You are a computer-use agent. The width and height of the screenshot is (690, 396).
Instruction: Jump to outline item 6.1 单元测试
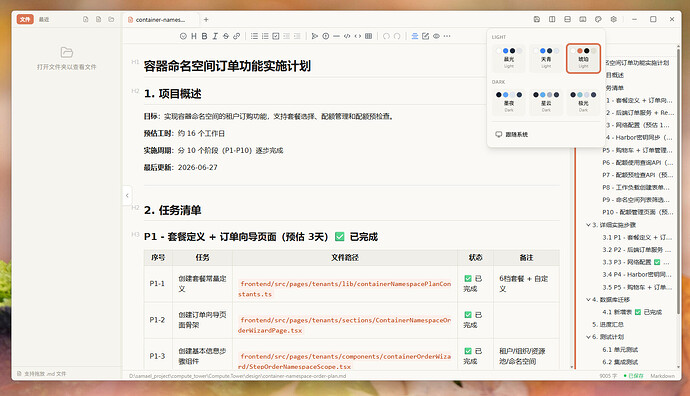pyautogui.click(x=620, y=349)
